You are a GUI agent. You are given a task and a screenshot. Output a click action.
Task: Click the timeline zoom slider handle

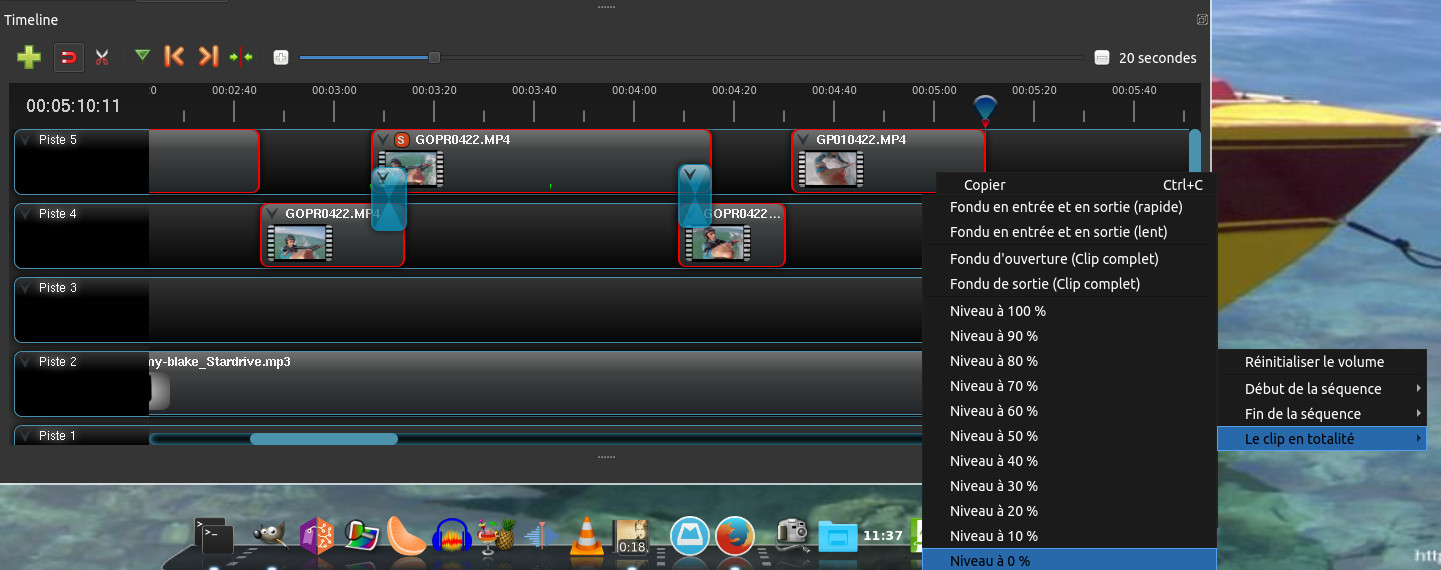(434, 57)
